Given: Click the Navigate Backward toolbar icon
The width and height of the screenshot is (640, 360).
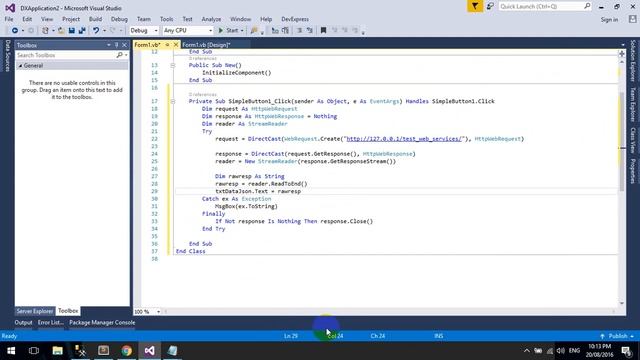Looking at the screenshot, I should tap(15, 31).
